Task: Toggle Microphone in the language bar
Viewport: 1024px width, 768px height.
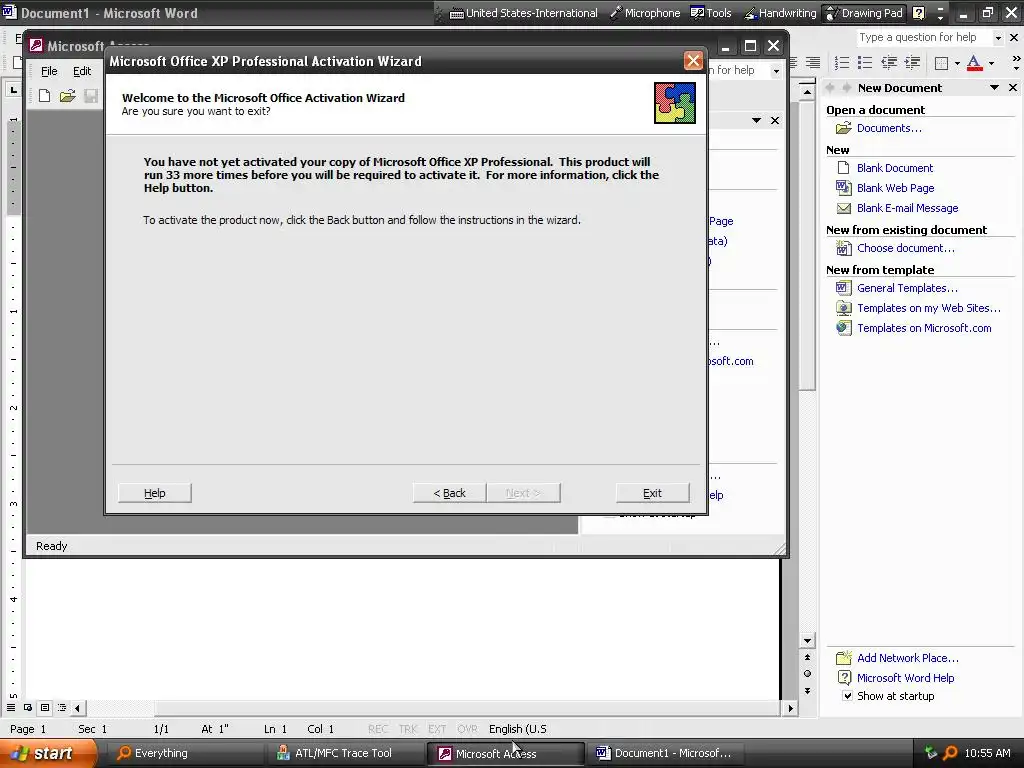Action: (x=645, y=13)
